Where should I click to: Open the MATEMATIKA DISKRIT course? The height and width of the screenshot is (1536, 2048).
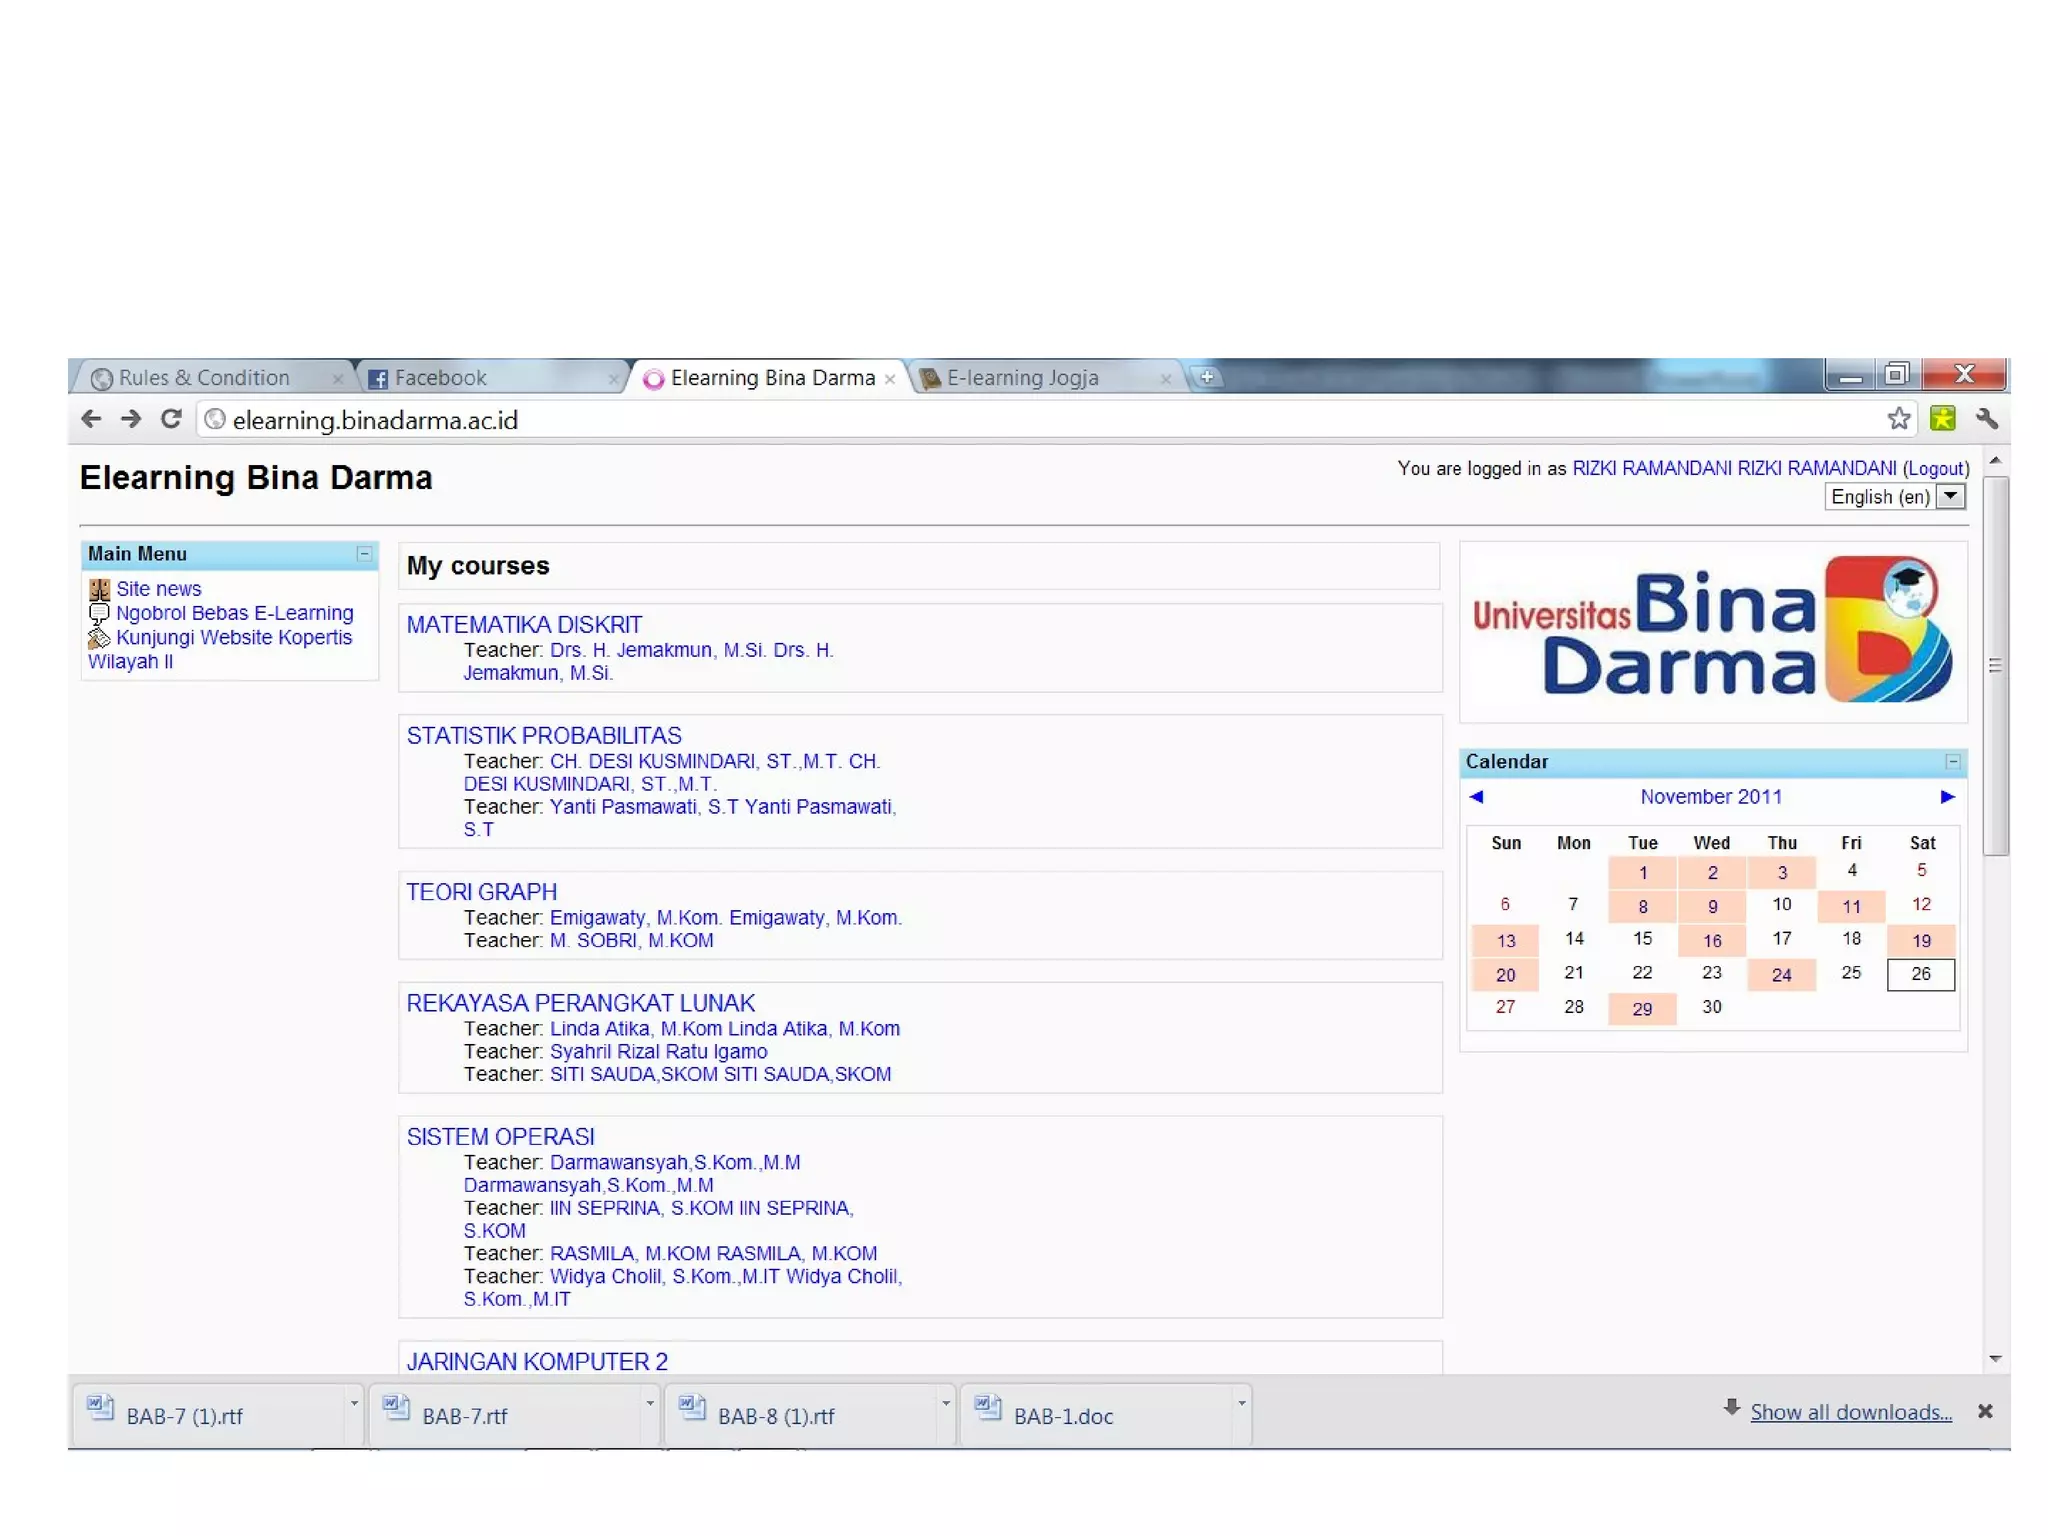524,625
